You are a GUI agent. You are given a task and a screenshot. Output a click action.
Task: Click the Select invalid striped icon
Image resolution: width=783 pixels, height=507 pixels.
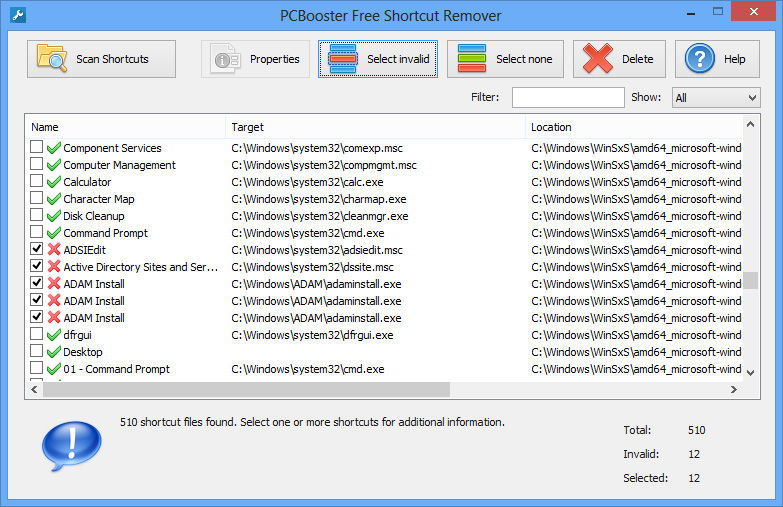click(x=343, y=59)
